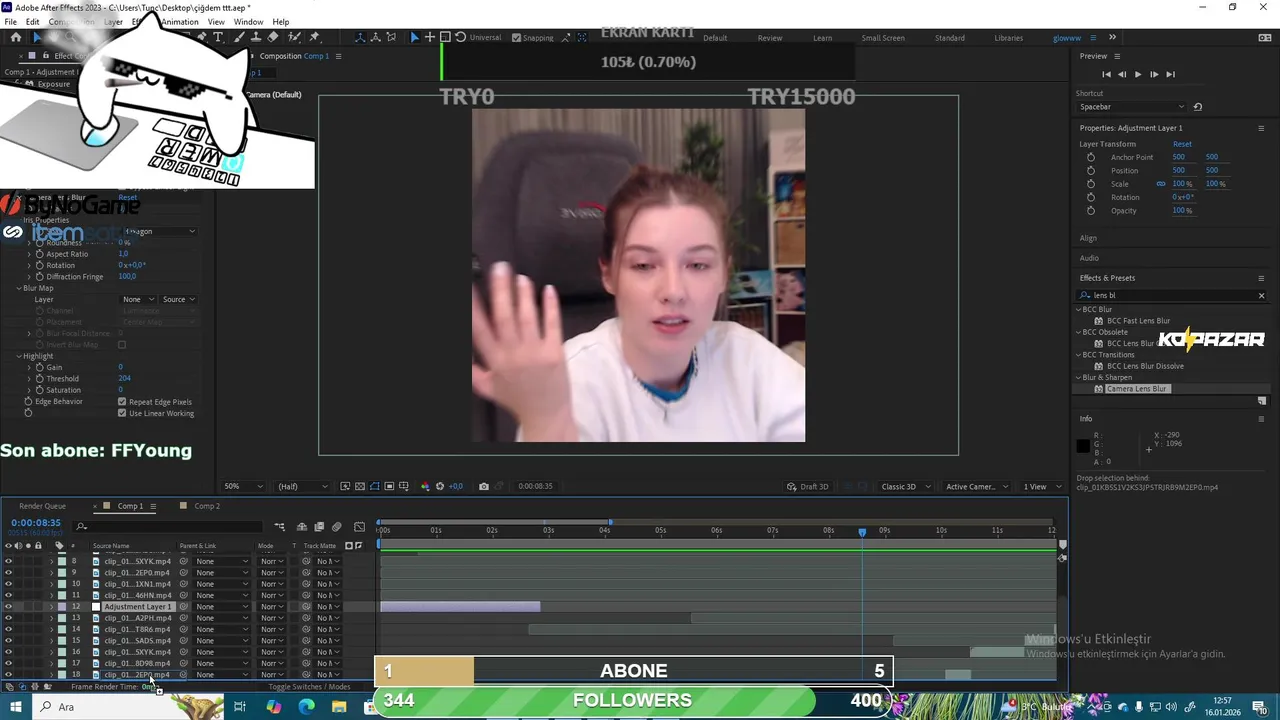1280x720 pixels.
Task: Toggle Use Linear Working checkbox
Action: (x=122, y=413)
